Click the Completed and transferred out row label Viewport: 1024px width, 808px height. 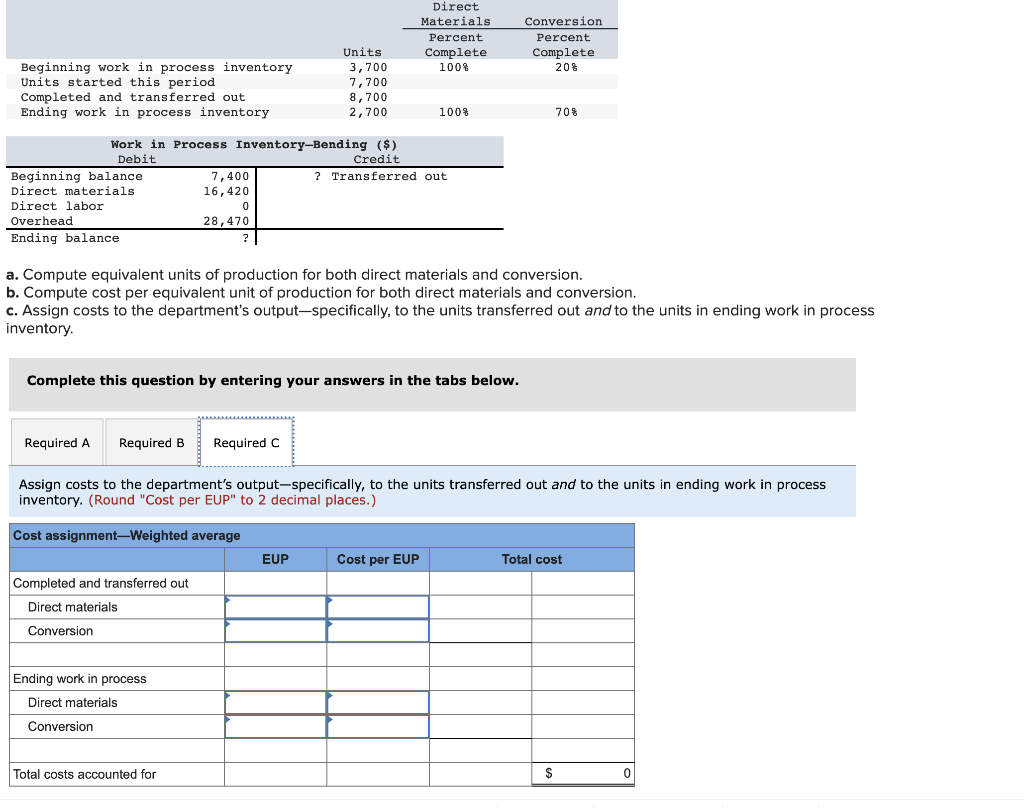100,583
